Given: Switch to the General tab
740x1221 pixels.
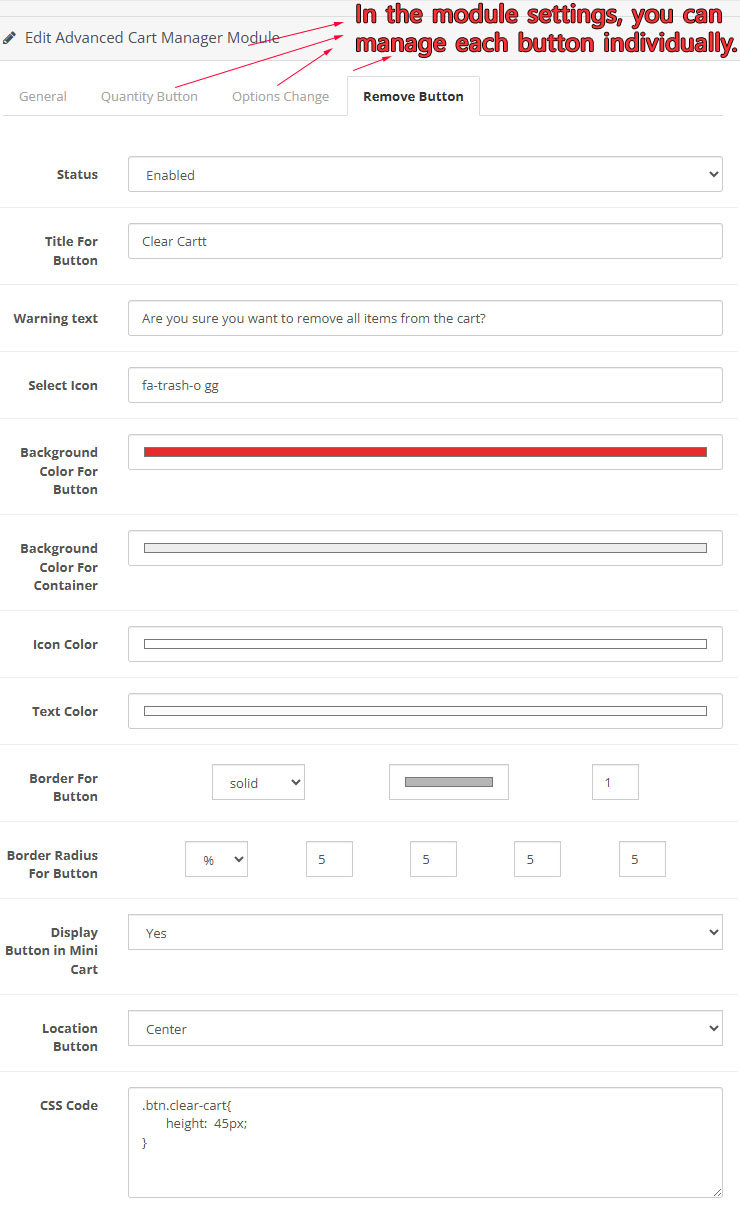Looking at the screenshot, I should coord(43,97).
